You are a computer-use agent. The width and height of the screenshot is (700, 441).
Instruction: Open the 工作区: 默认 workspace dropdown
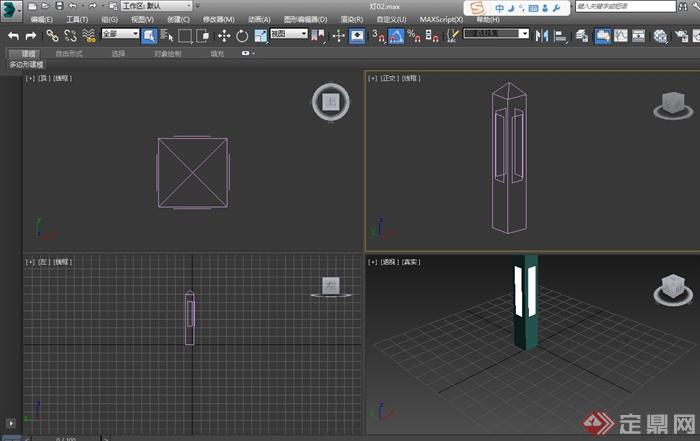[x=157, y=6]
